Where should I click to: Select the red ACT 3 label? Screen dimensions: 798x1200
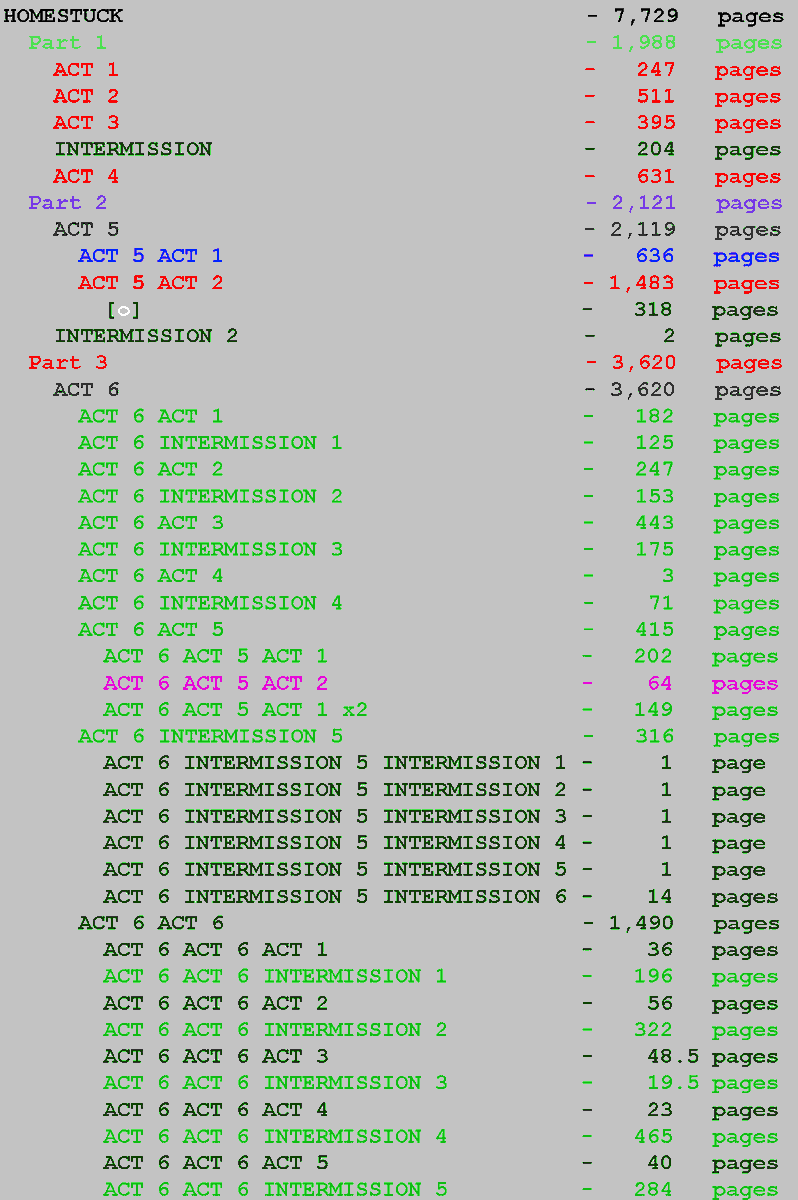85,123
